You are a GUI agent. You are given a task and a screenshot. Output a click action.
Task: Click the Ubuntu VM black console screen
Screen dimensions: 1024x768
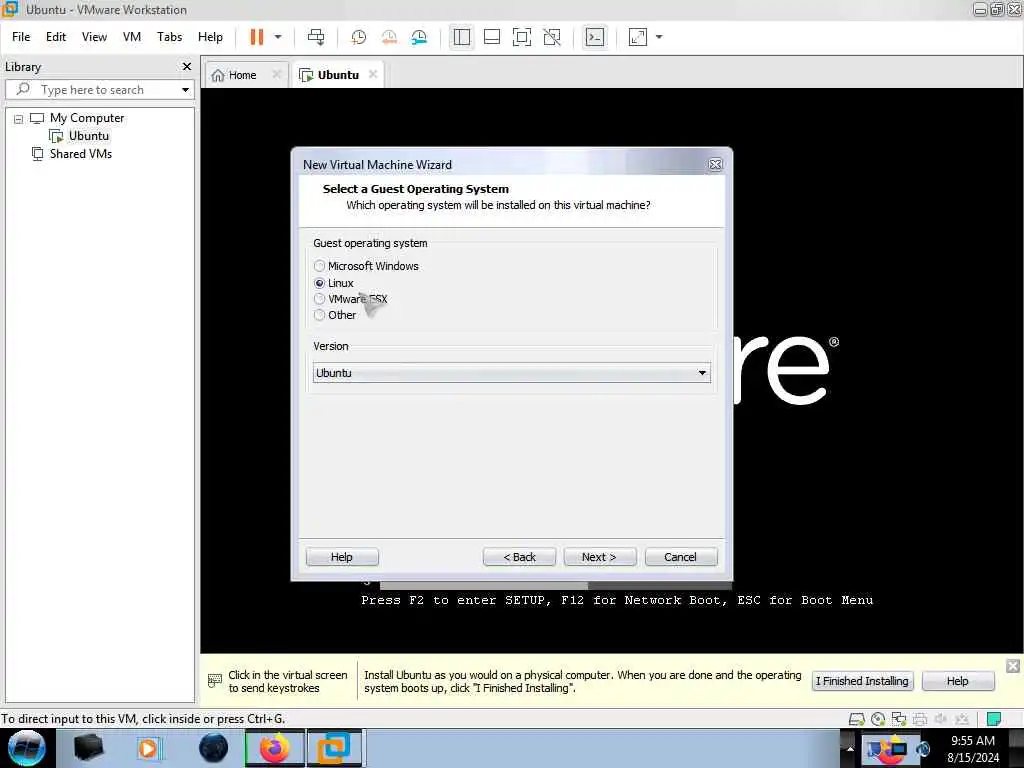[x=612, y=370]
